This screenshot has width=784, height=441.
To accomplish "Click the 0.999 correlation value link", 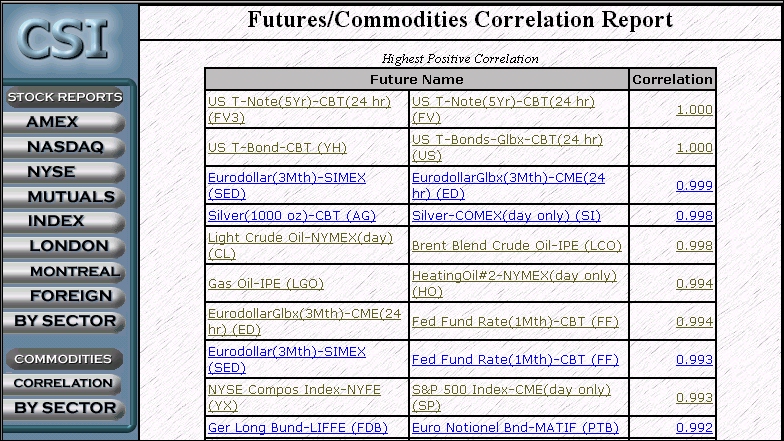I will click(x=694, y=186).
